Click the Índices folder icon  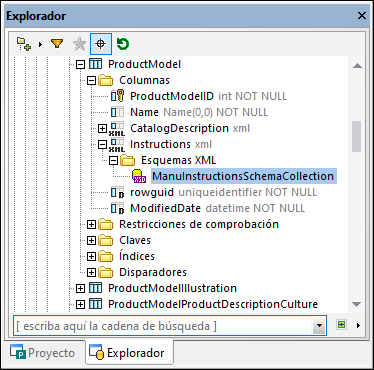click(x=106, y=256)
